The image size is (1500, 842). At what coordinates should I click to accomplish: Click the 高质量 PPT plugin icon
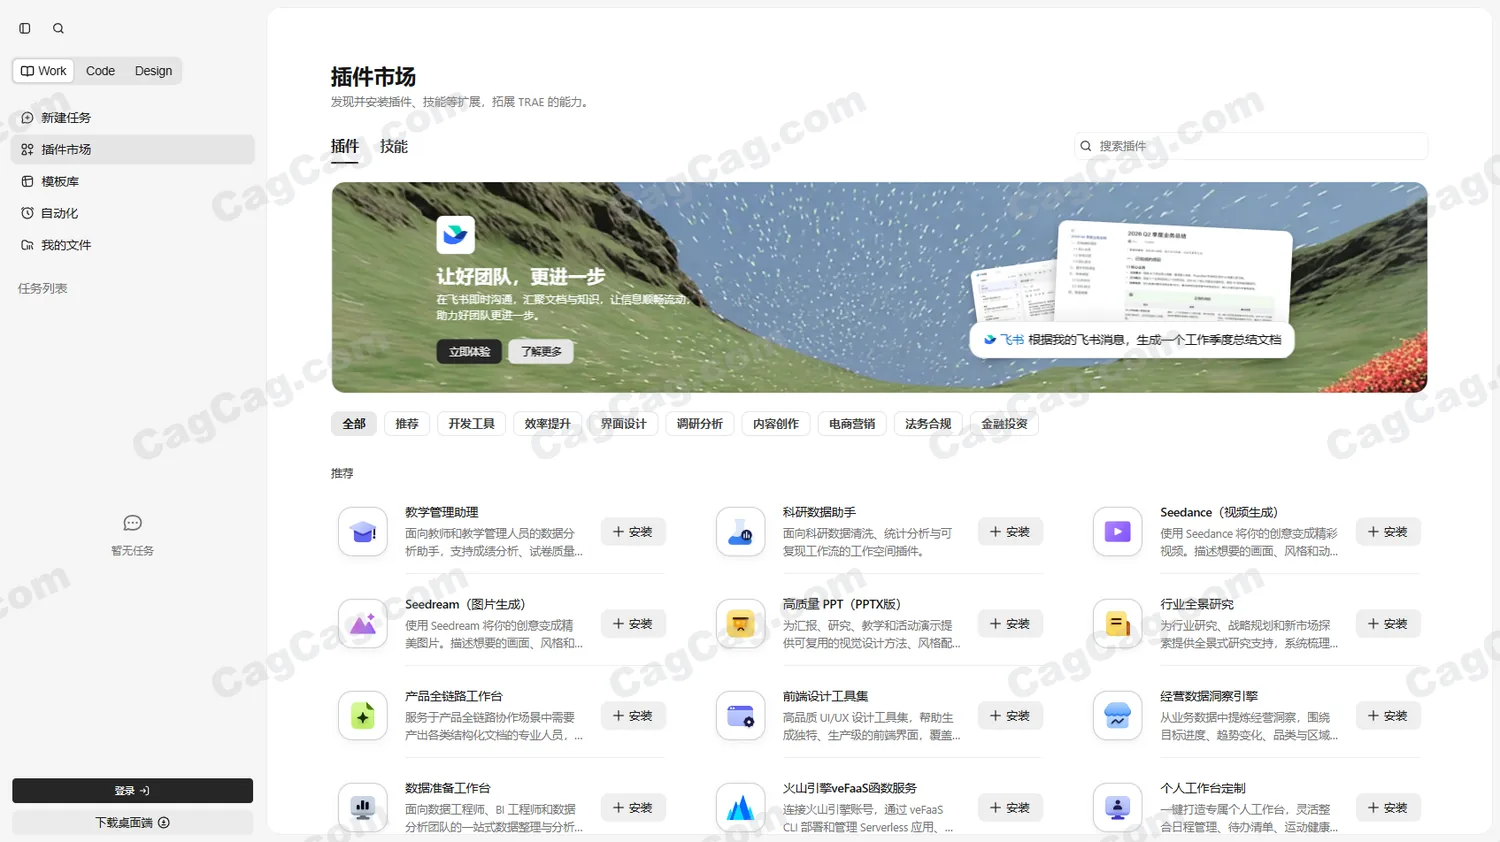741,624
